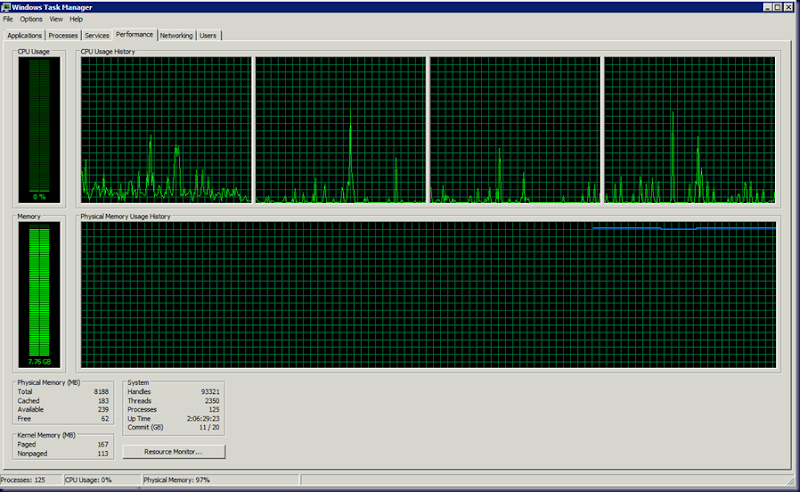Screen dimensions: 800x492
Task: Click status bar Processes: 125 entry
Action: [31, 480]
